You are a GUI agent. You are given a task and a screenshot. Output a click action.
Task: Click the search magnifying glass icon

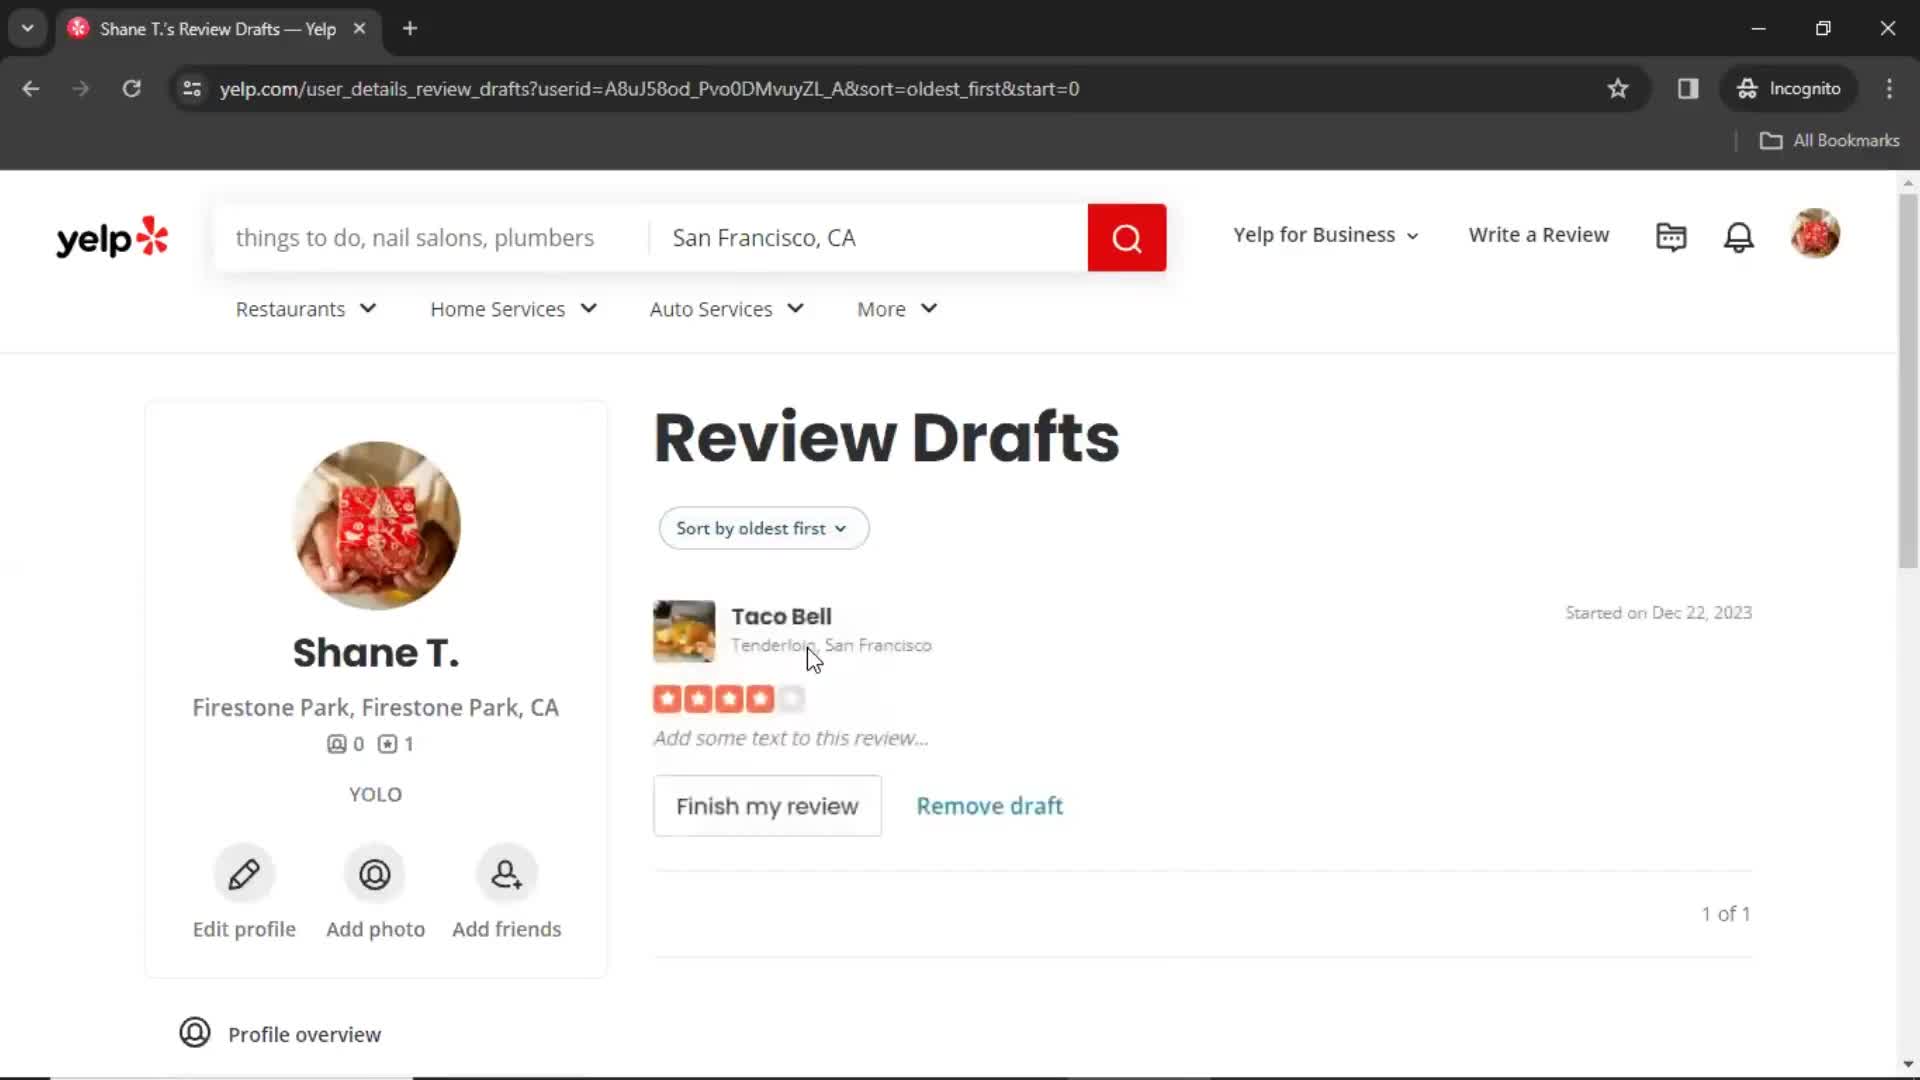point(1125,236)
